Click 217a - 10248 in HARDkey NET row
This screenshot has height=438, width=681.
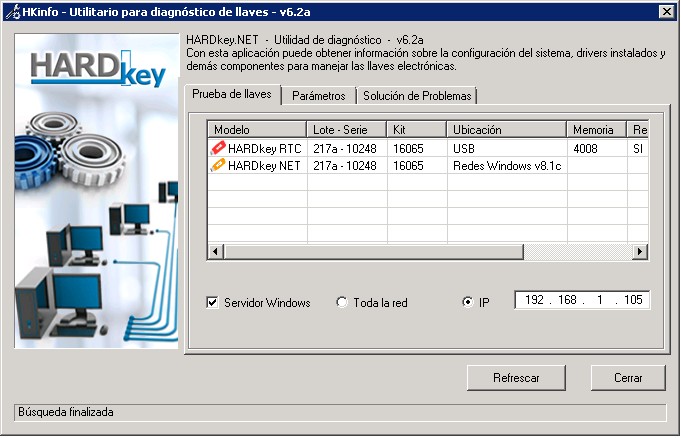click(x=345, y=166)
